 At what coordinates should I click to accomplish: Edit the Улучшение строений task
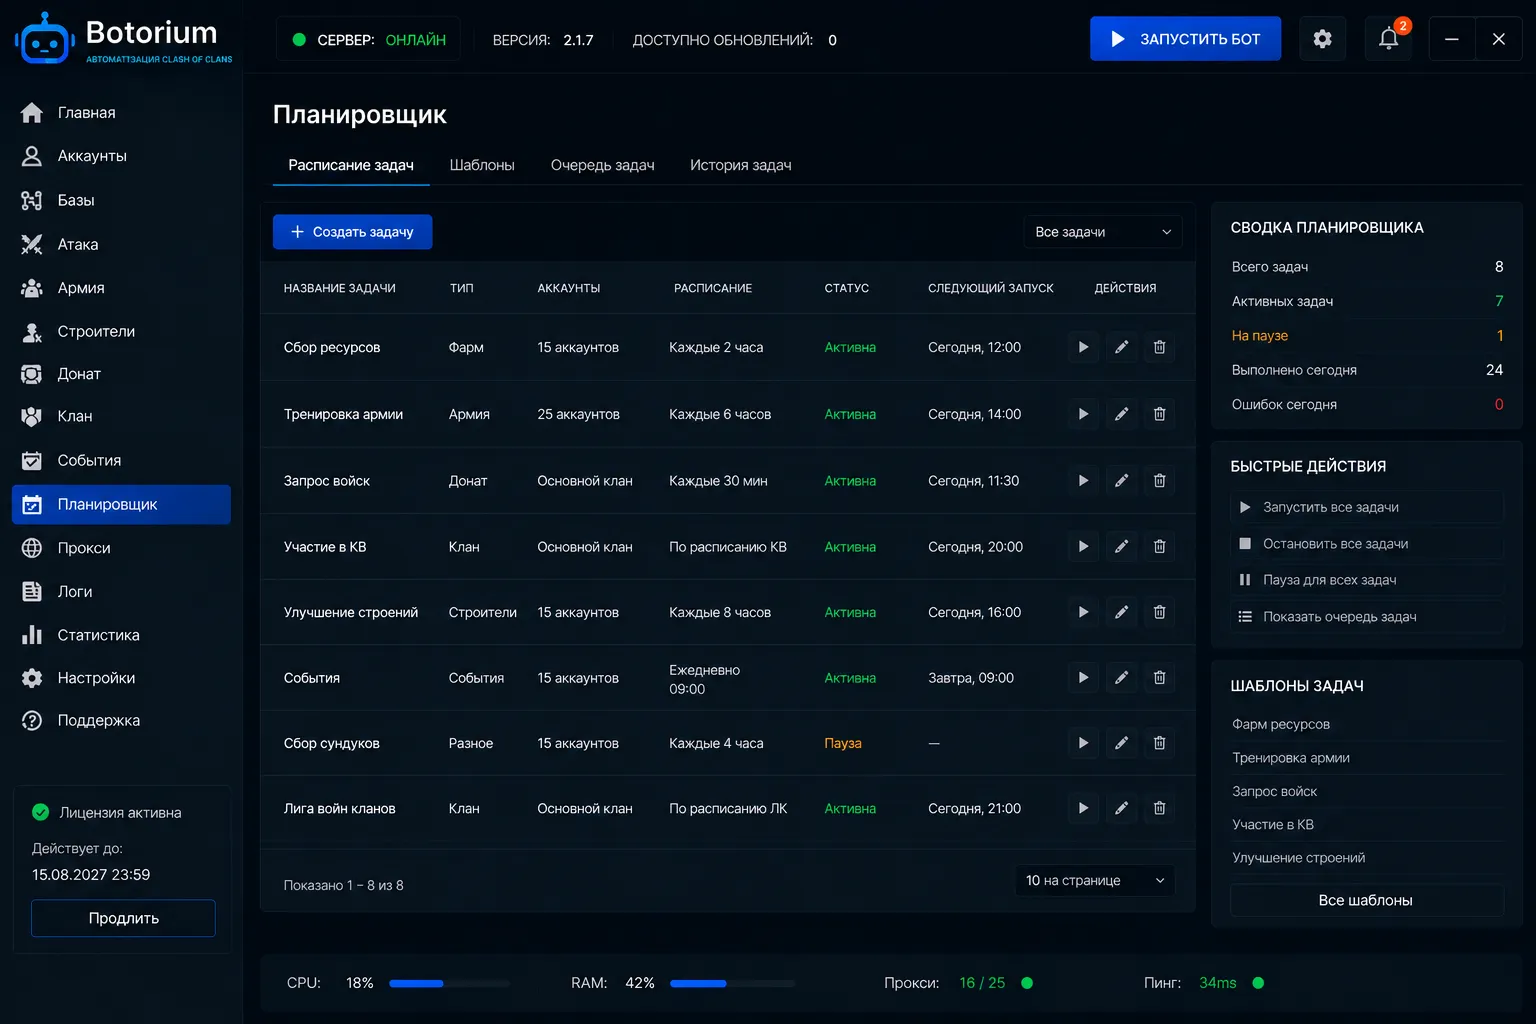(x=1121, y=612)
